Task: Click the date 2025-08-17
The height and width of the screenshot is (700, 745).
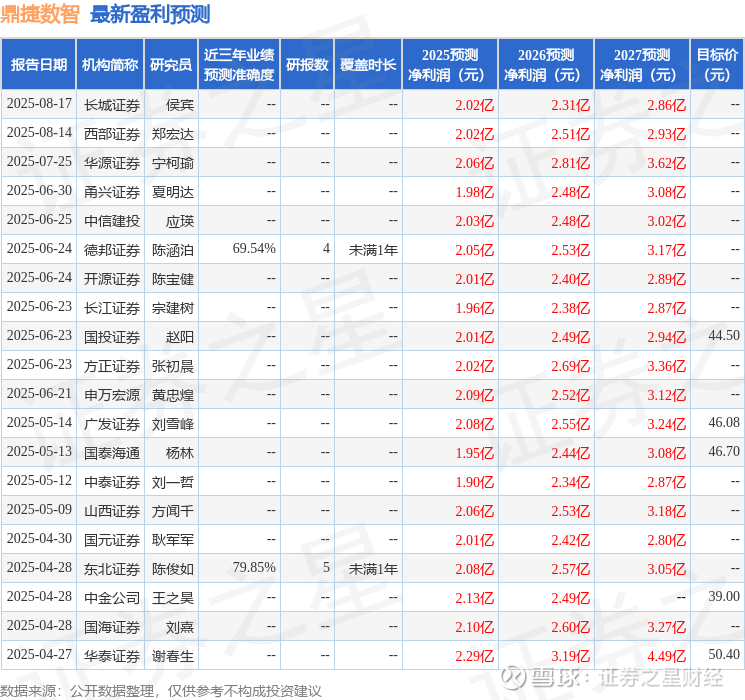Action: tap(39, 104)
